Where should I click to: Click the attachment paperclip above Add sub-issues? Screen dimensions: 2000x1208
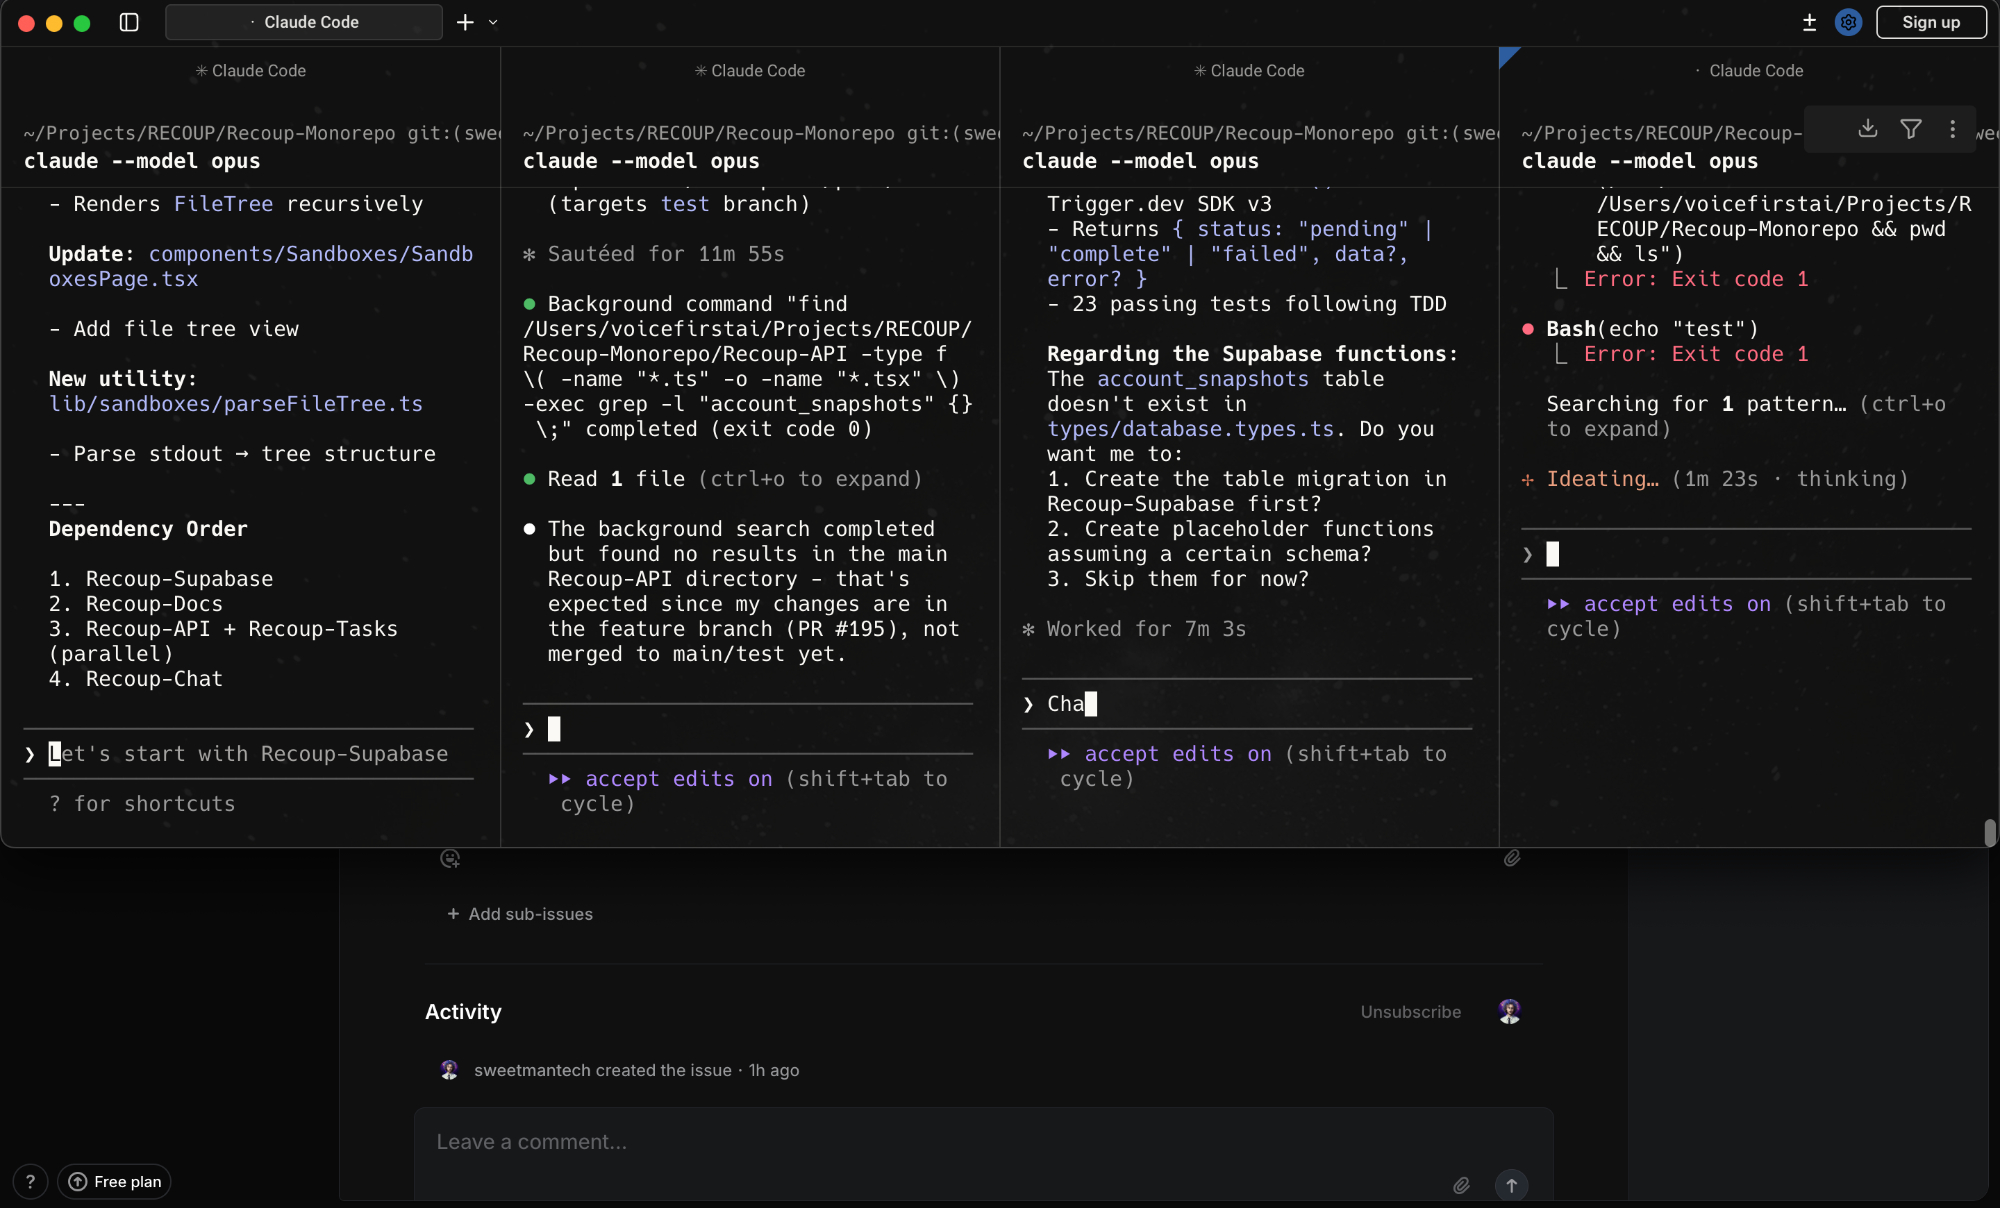tap(1512, 858)
